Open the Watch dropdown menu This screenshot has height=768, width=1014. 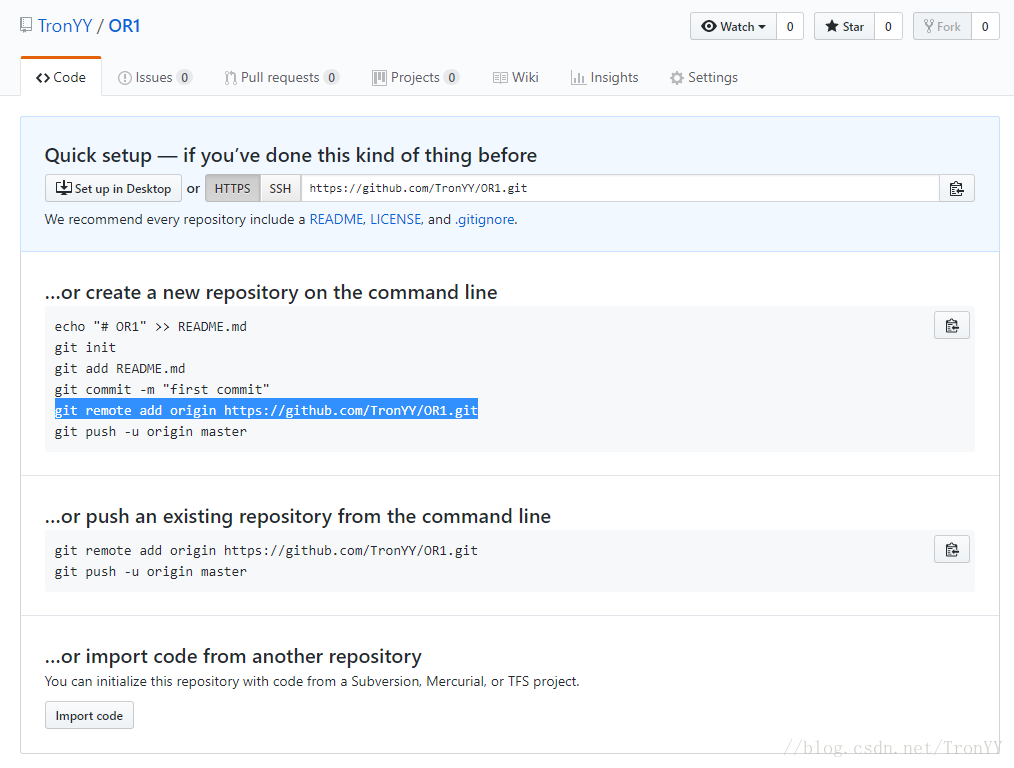(733, 27)
